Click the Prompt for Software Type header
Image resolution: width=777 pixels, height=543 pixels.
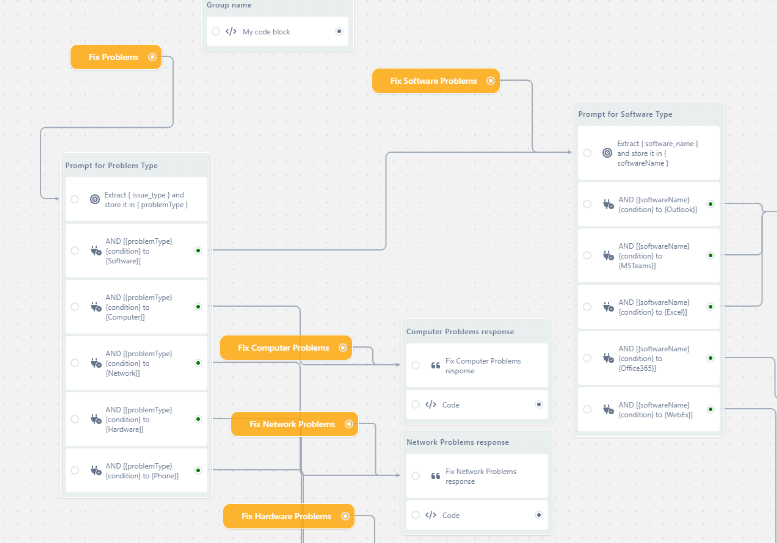point(625,115)
